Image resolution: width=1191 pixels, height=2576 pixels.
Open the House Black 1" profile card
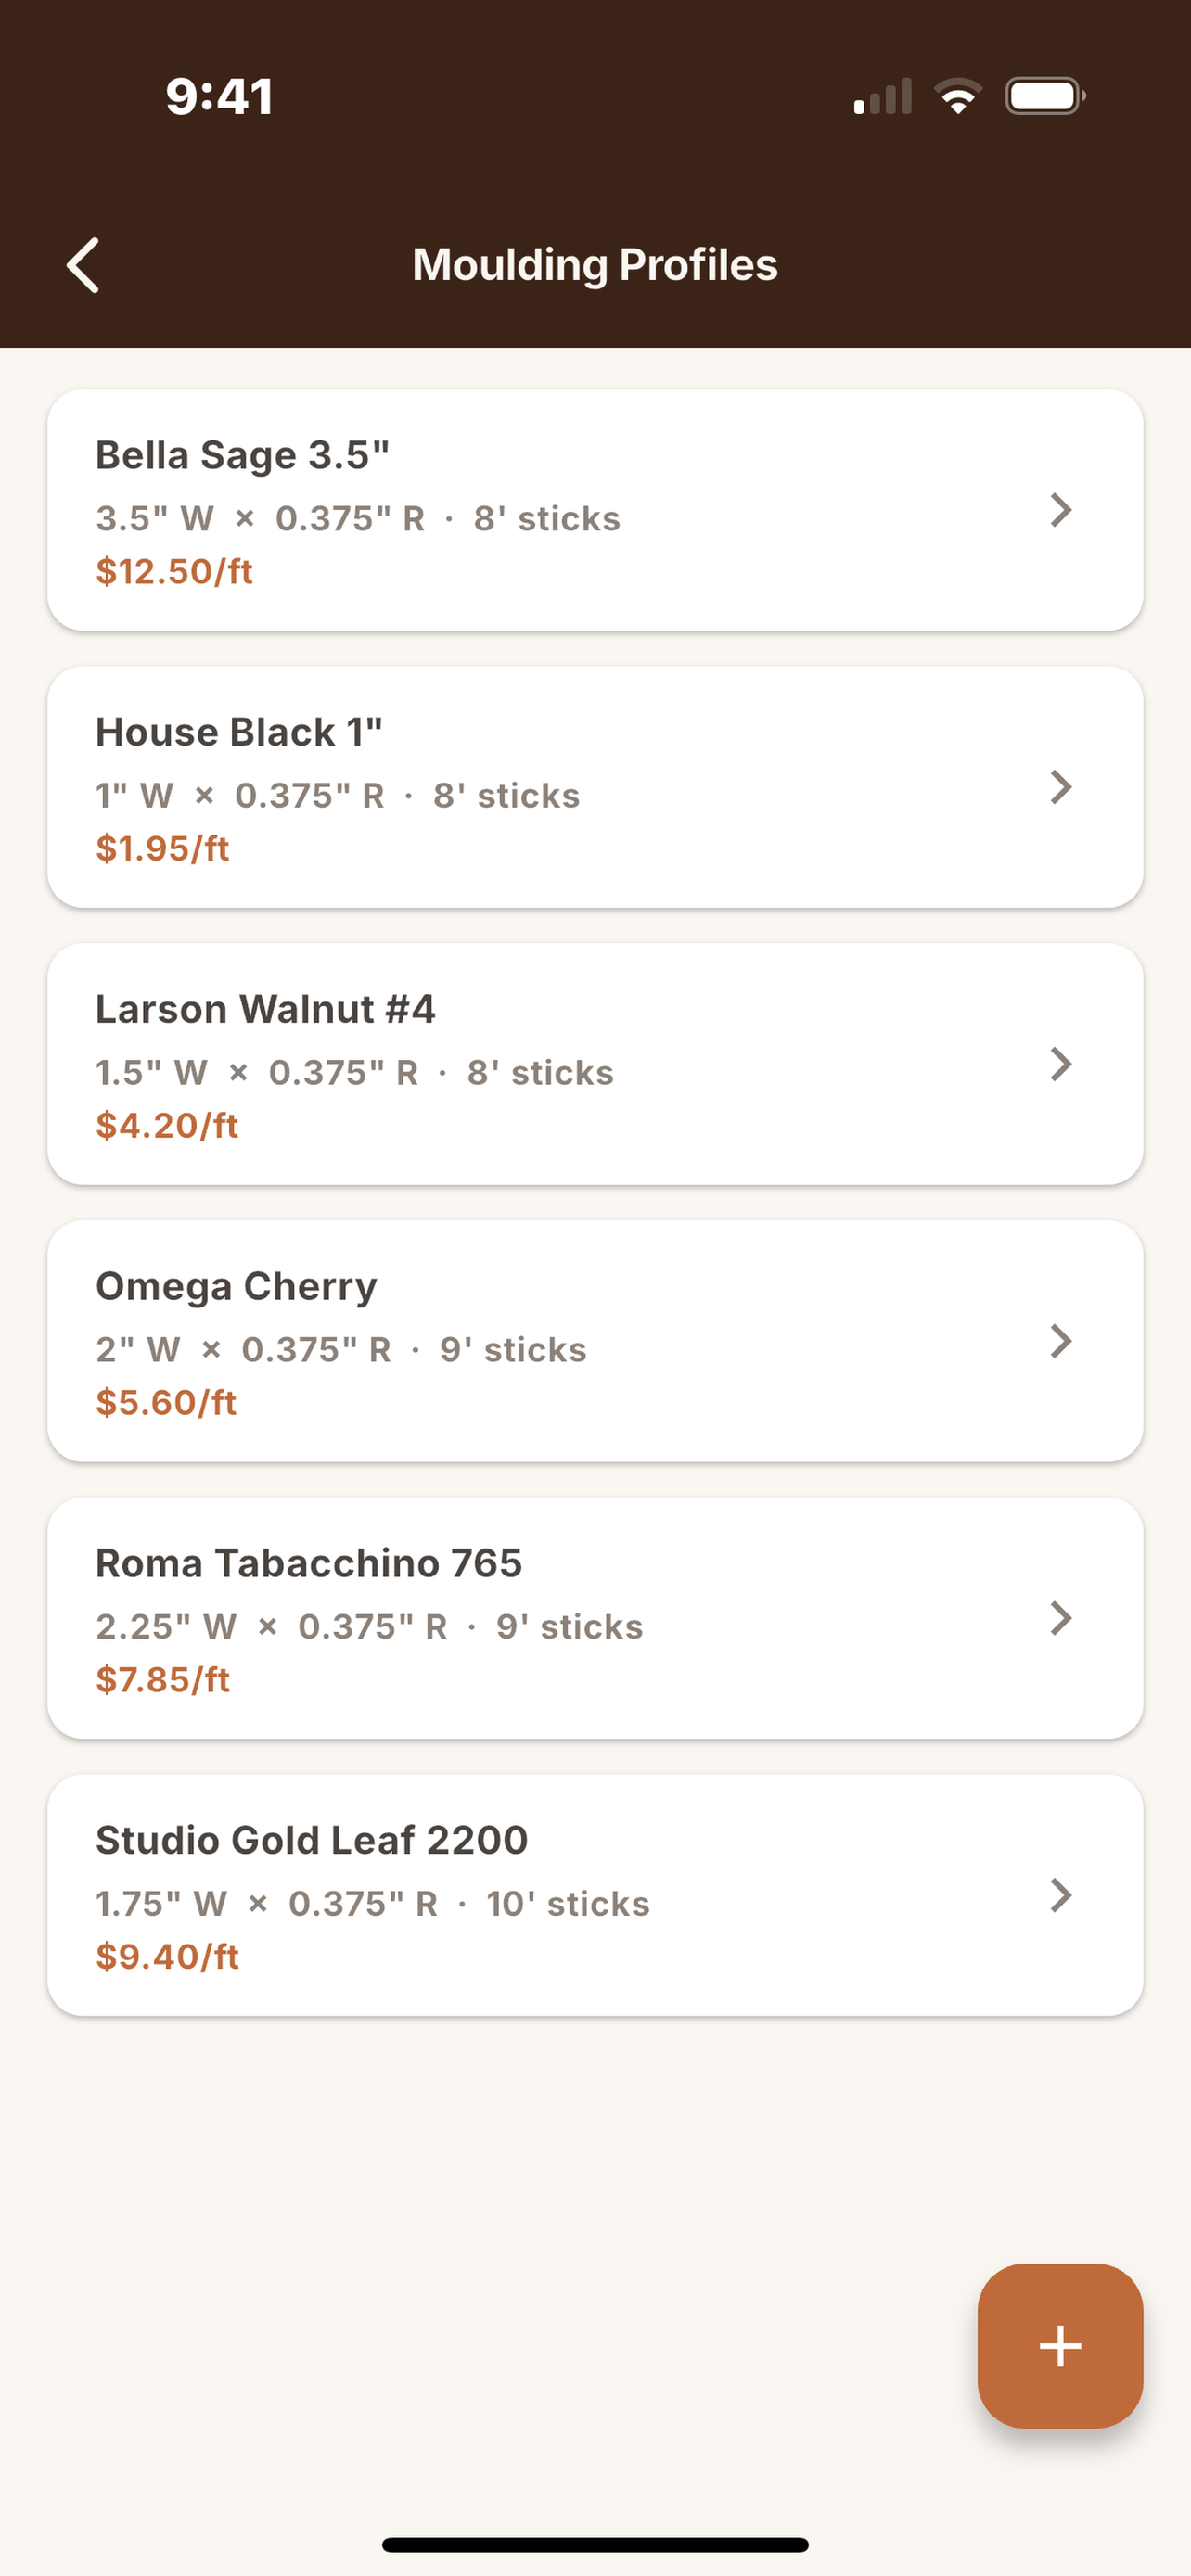point(595,787)
